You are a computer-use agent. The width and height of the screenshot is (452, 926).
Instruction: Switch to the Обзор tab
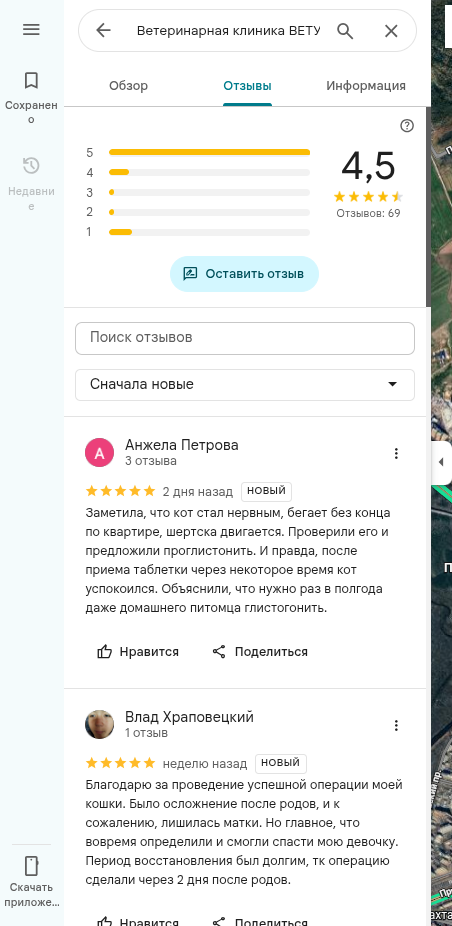[128, 86]
